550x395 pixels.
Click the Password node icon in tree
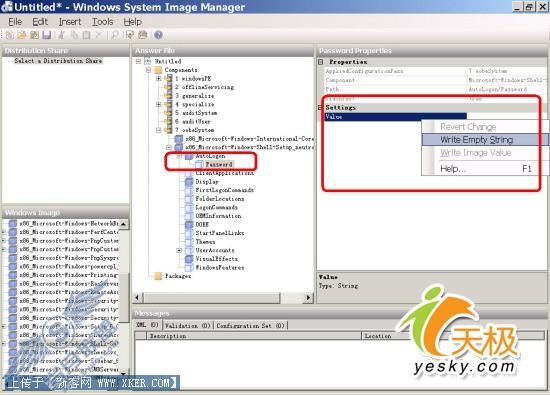199,165
